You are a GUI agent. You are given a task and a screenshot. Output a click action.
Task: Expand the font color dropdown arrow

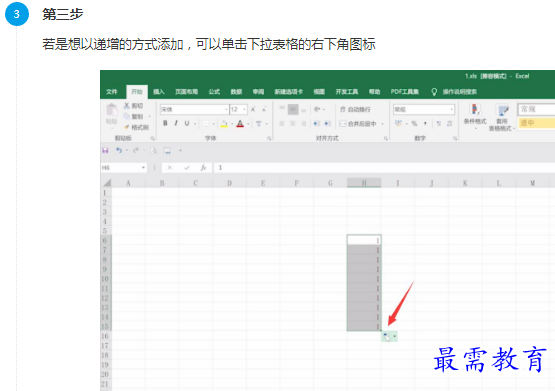(x=248, y=123)
